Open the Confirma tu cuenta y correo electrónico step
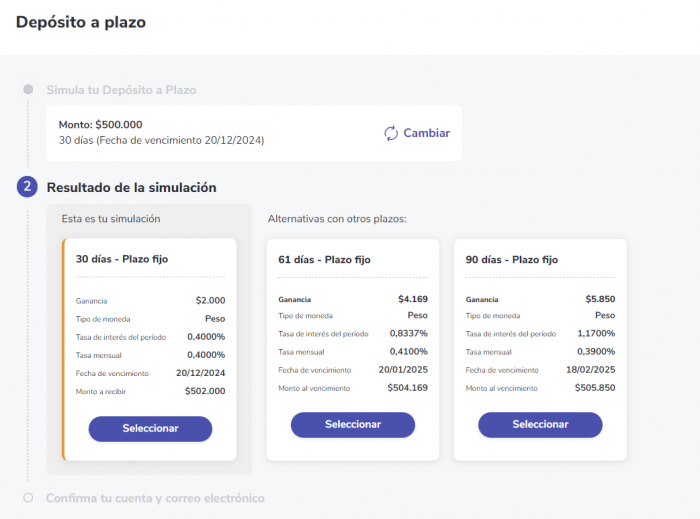The width and height of the screenshot is (700, 519). pyautogui.click(x=155, y=498)
